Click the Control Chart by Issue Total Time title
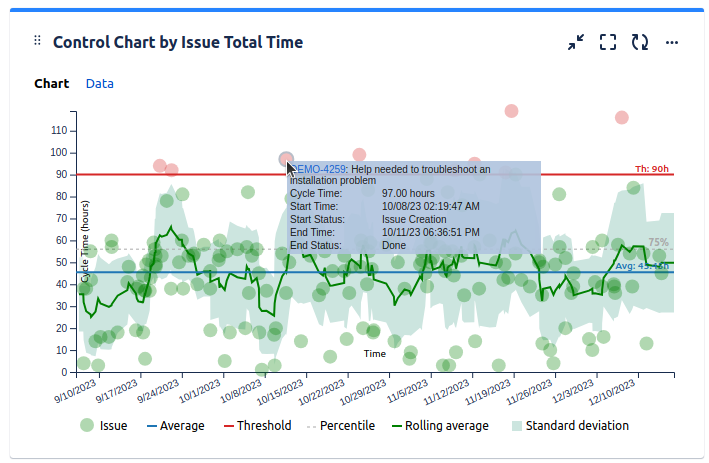The height and width of the screenshot is (463, 709). pos(178,42)
